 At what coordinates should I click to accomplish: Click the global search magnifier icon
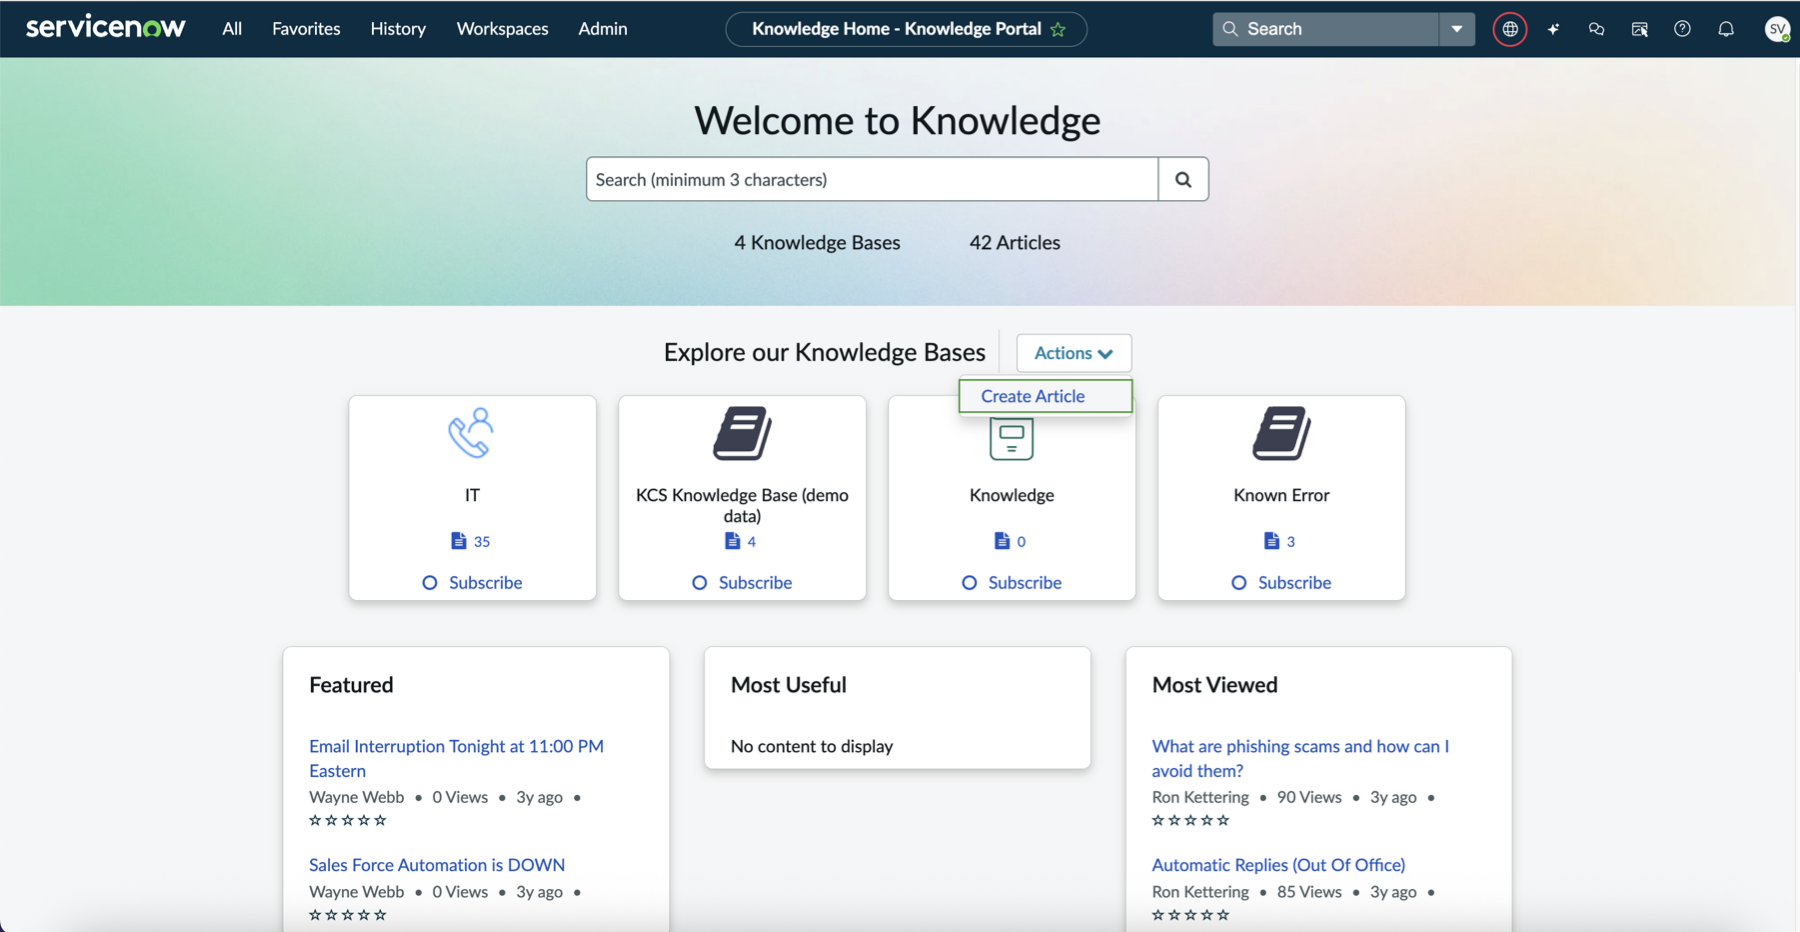[x=1231, y=29]
